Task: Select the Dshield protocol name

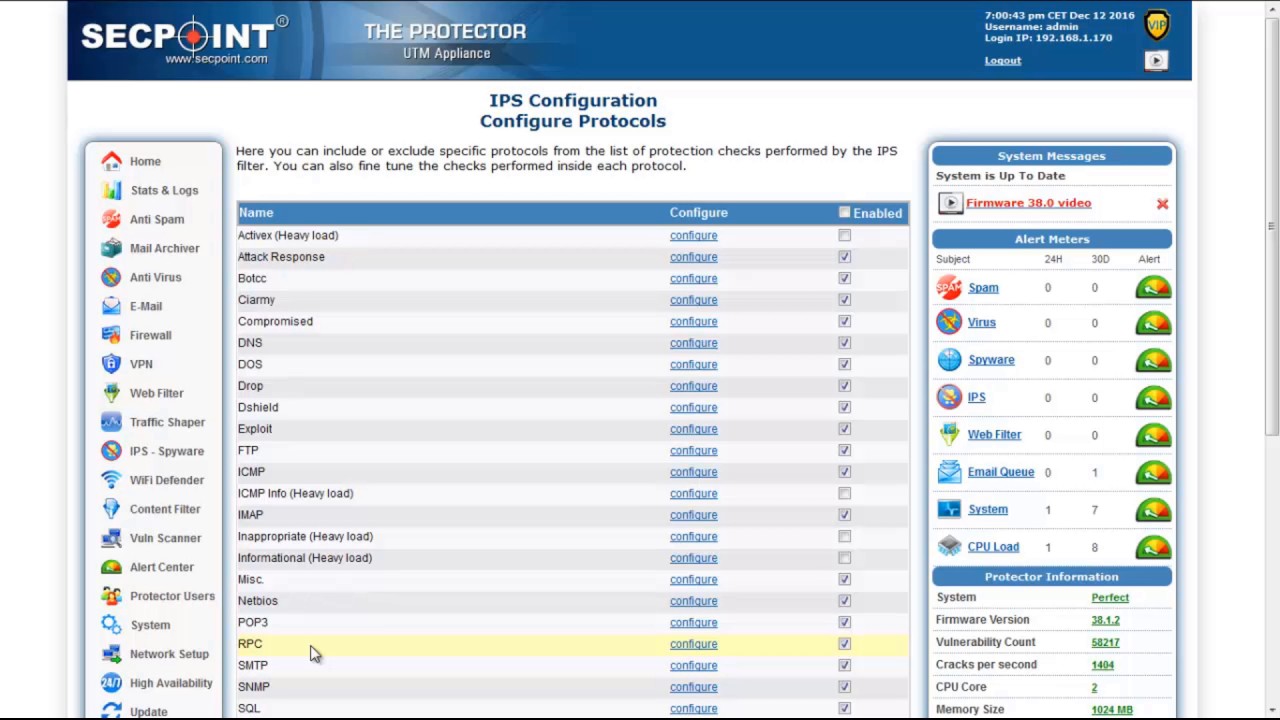Action: tap(258, 407)
